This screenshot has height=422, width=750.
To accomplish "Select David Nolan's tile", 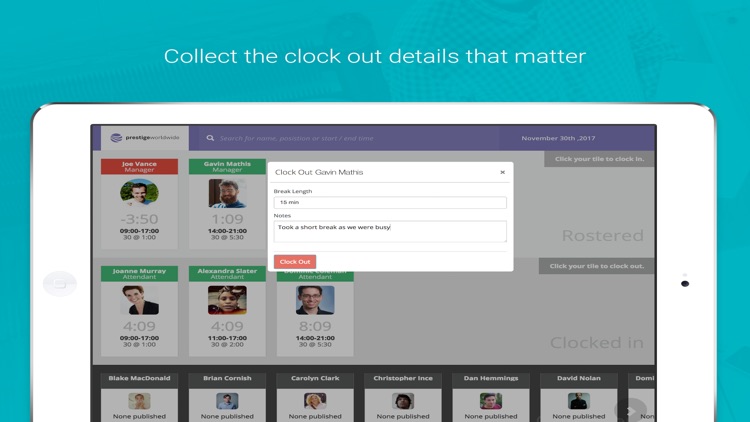I will tap(579, 397).
